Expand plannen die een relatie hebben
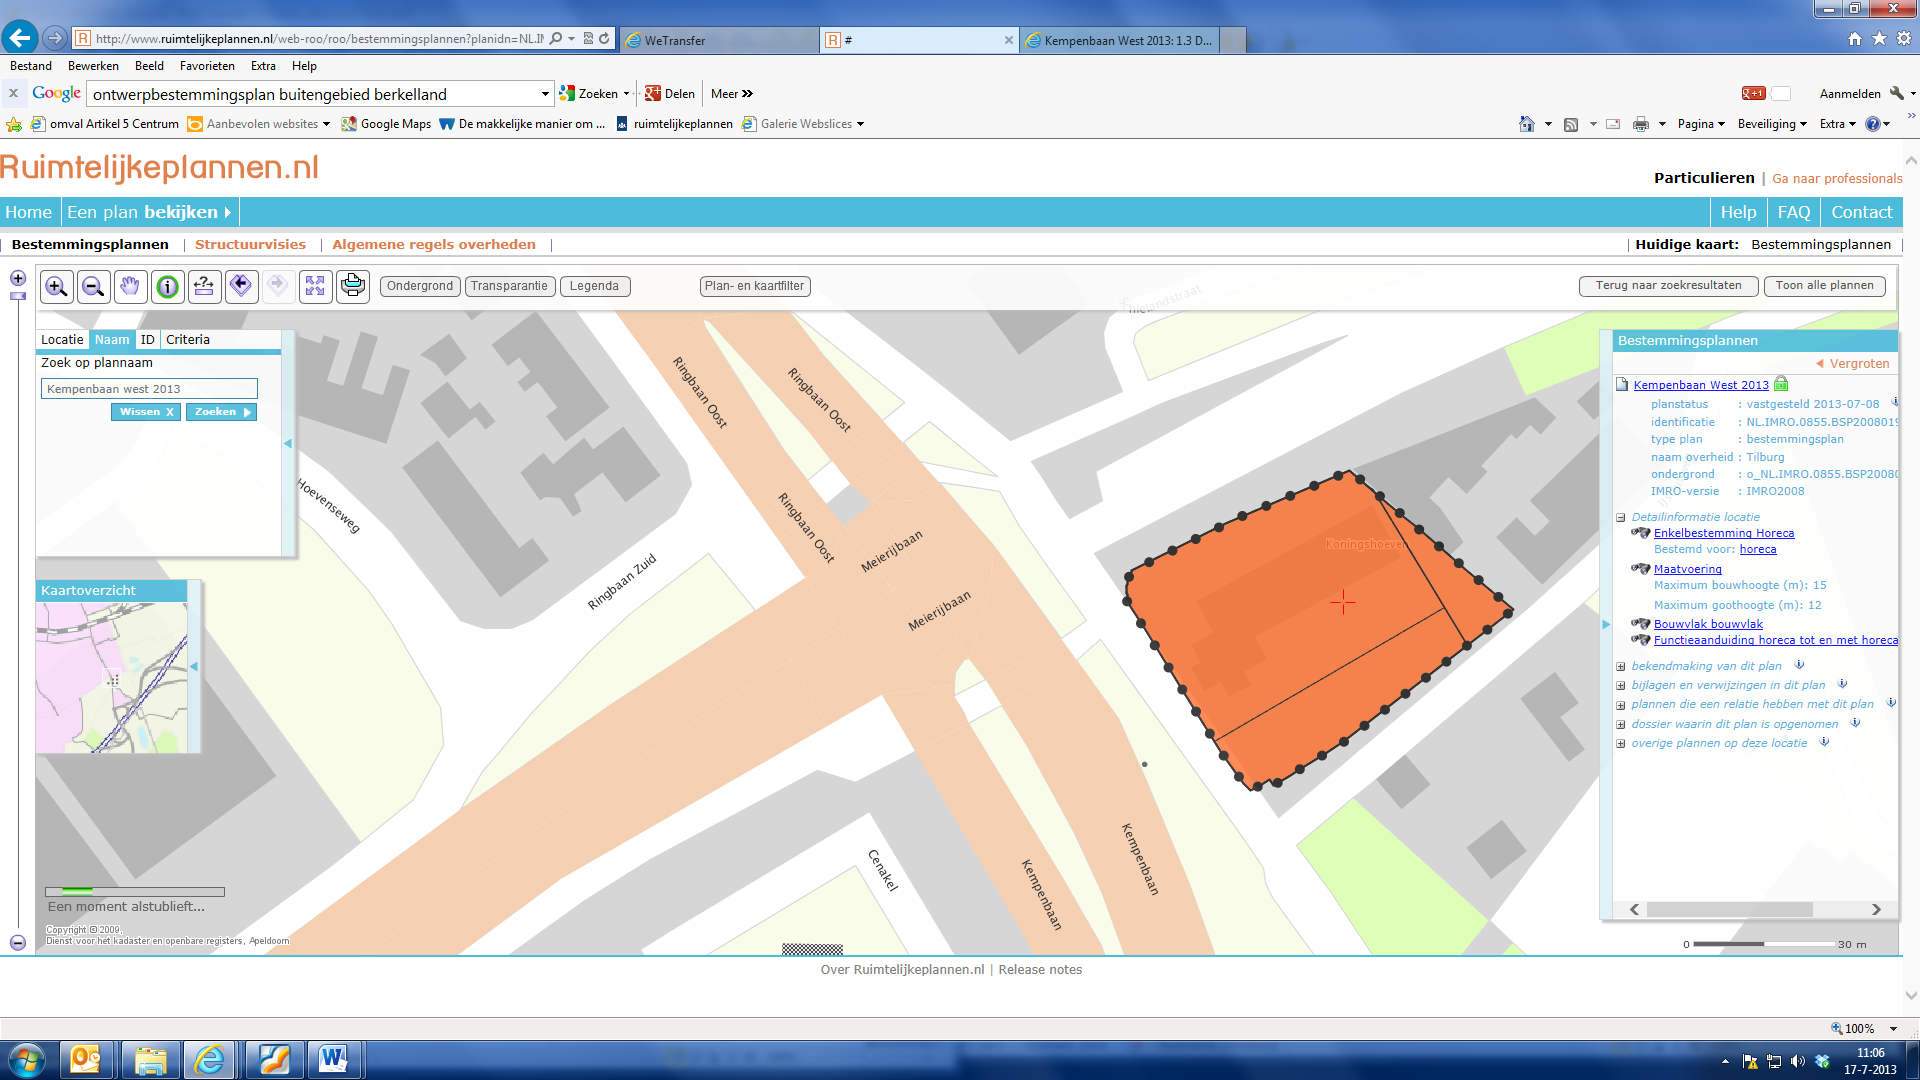The image size is (1920, 1080). (x=1621, y=705)
